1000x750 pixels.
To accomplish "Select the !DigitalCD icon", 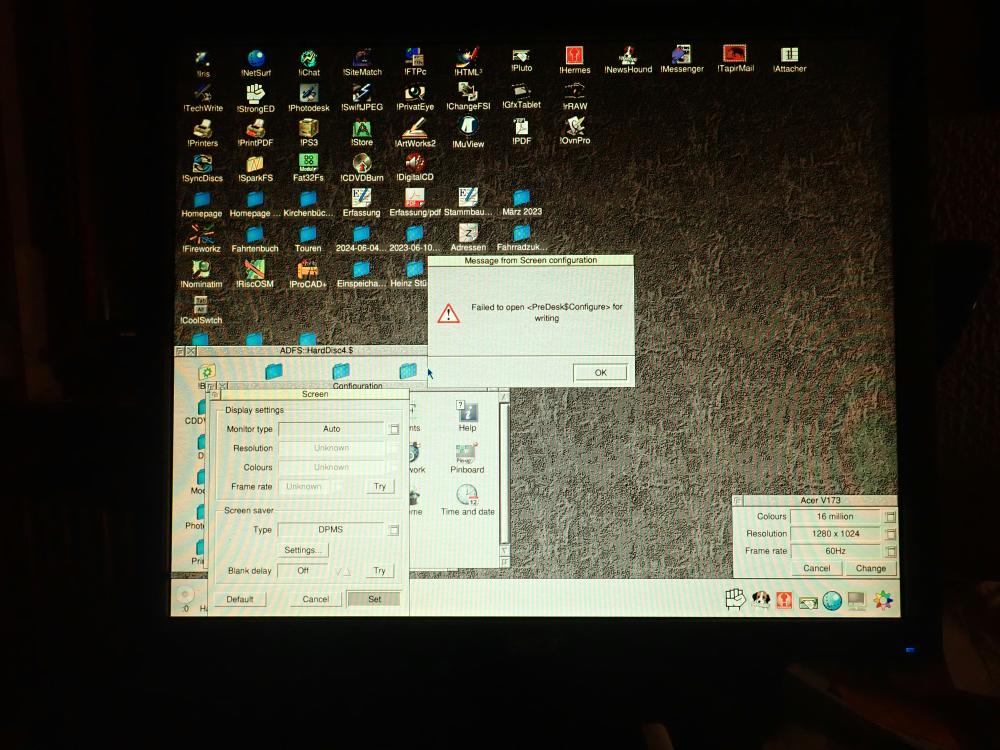I will click(415, 168).
